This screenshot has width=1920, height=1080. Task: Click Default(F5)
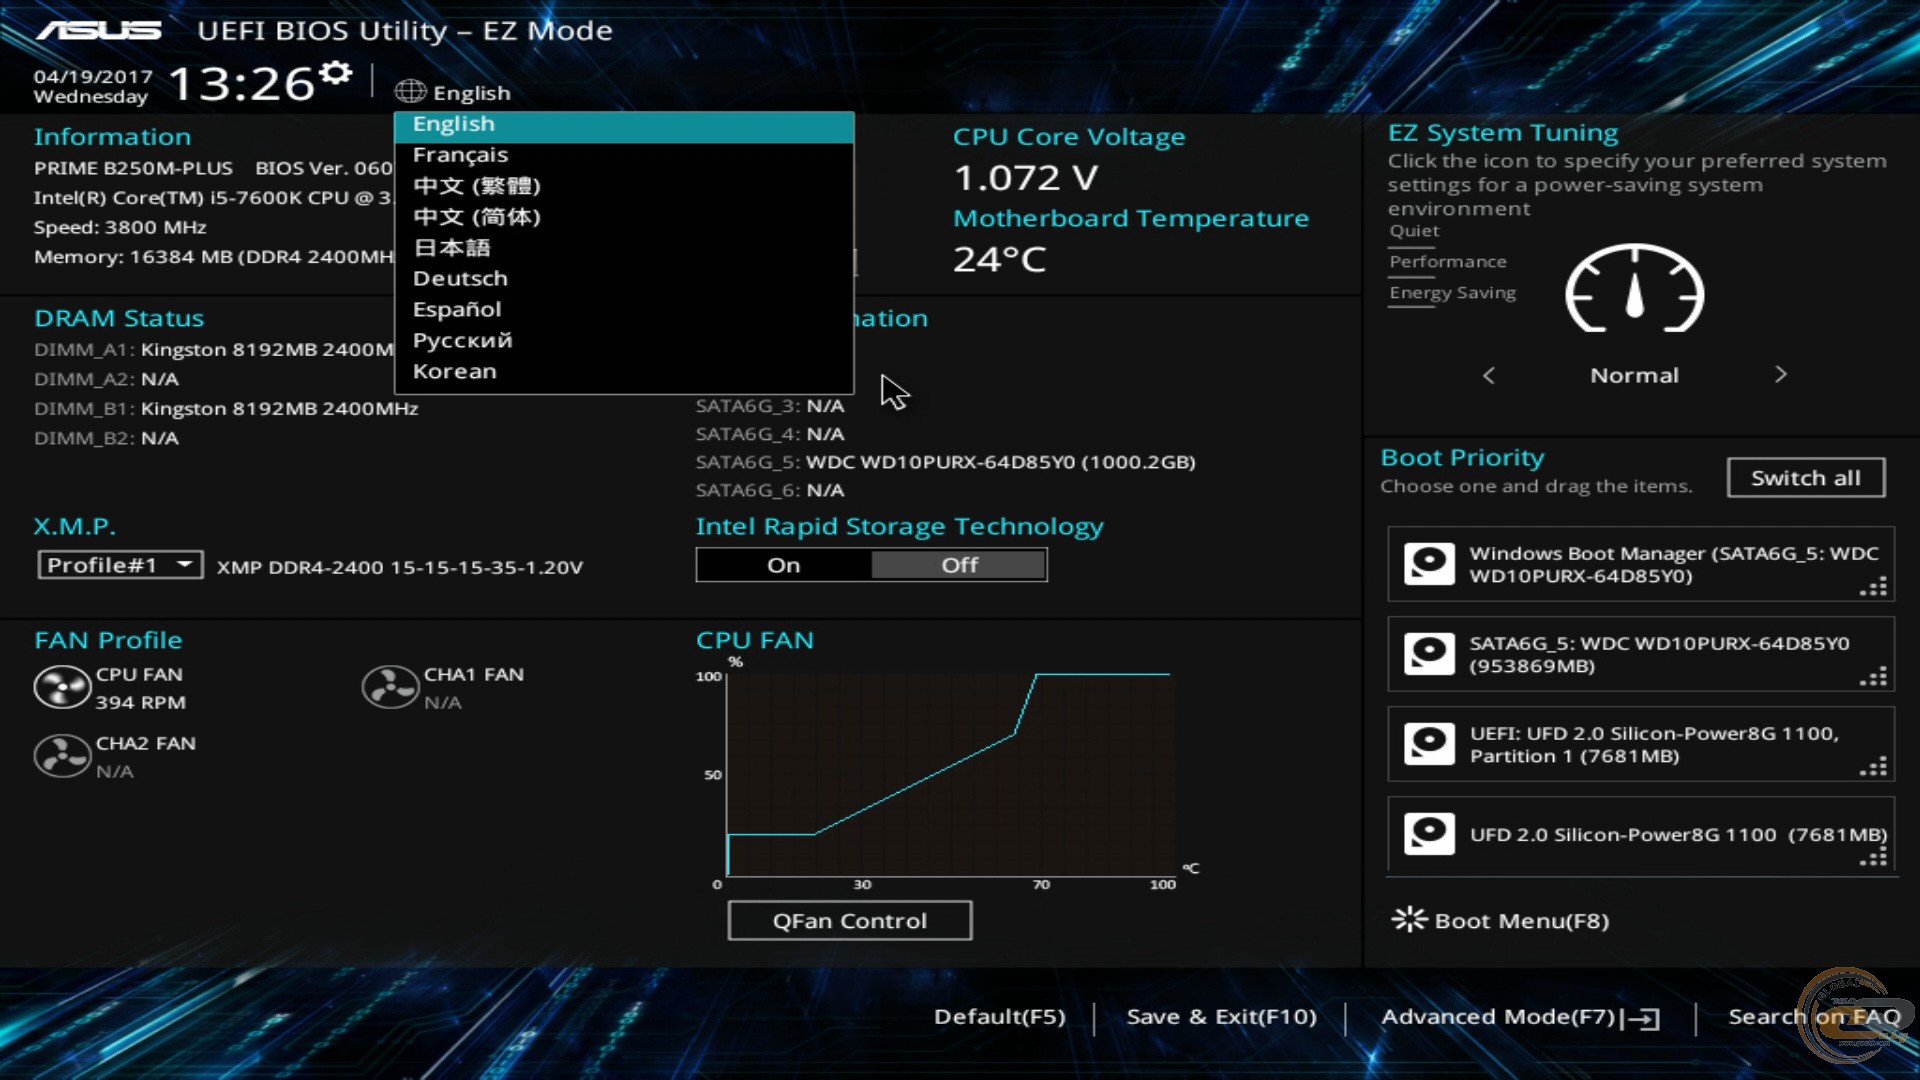[x=999, y=1017]
